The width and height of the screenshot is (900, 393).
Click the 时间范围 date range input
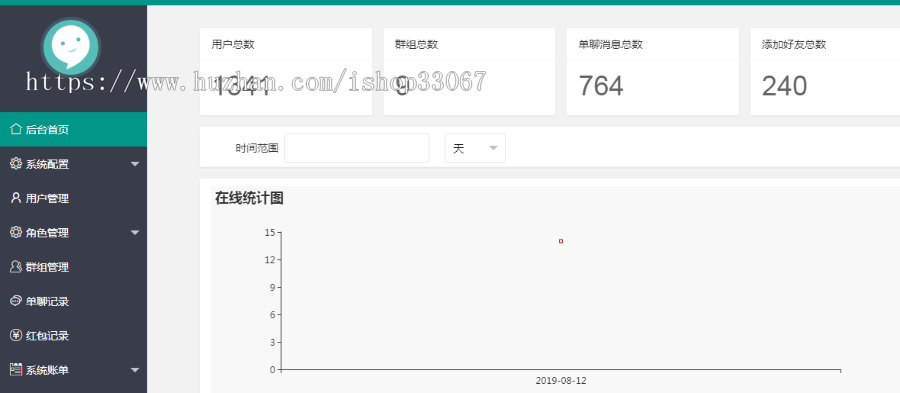(x=356, y=148)
